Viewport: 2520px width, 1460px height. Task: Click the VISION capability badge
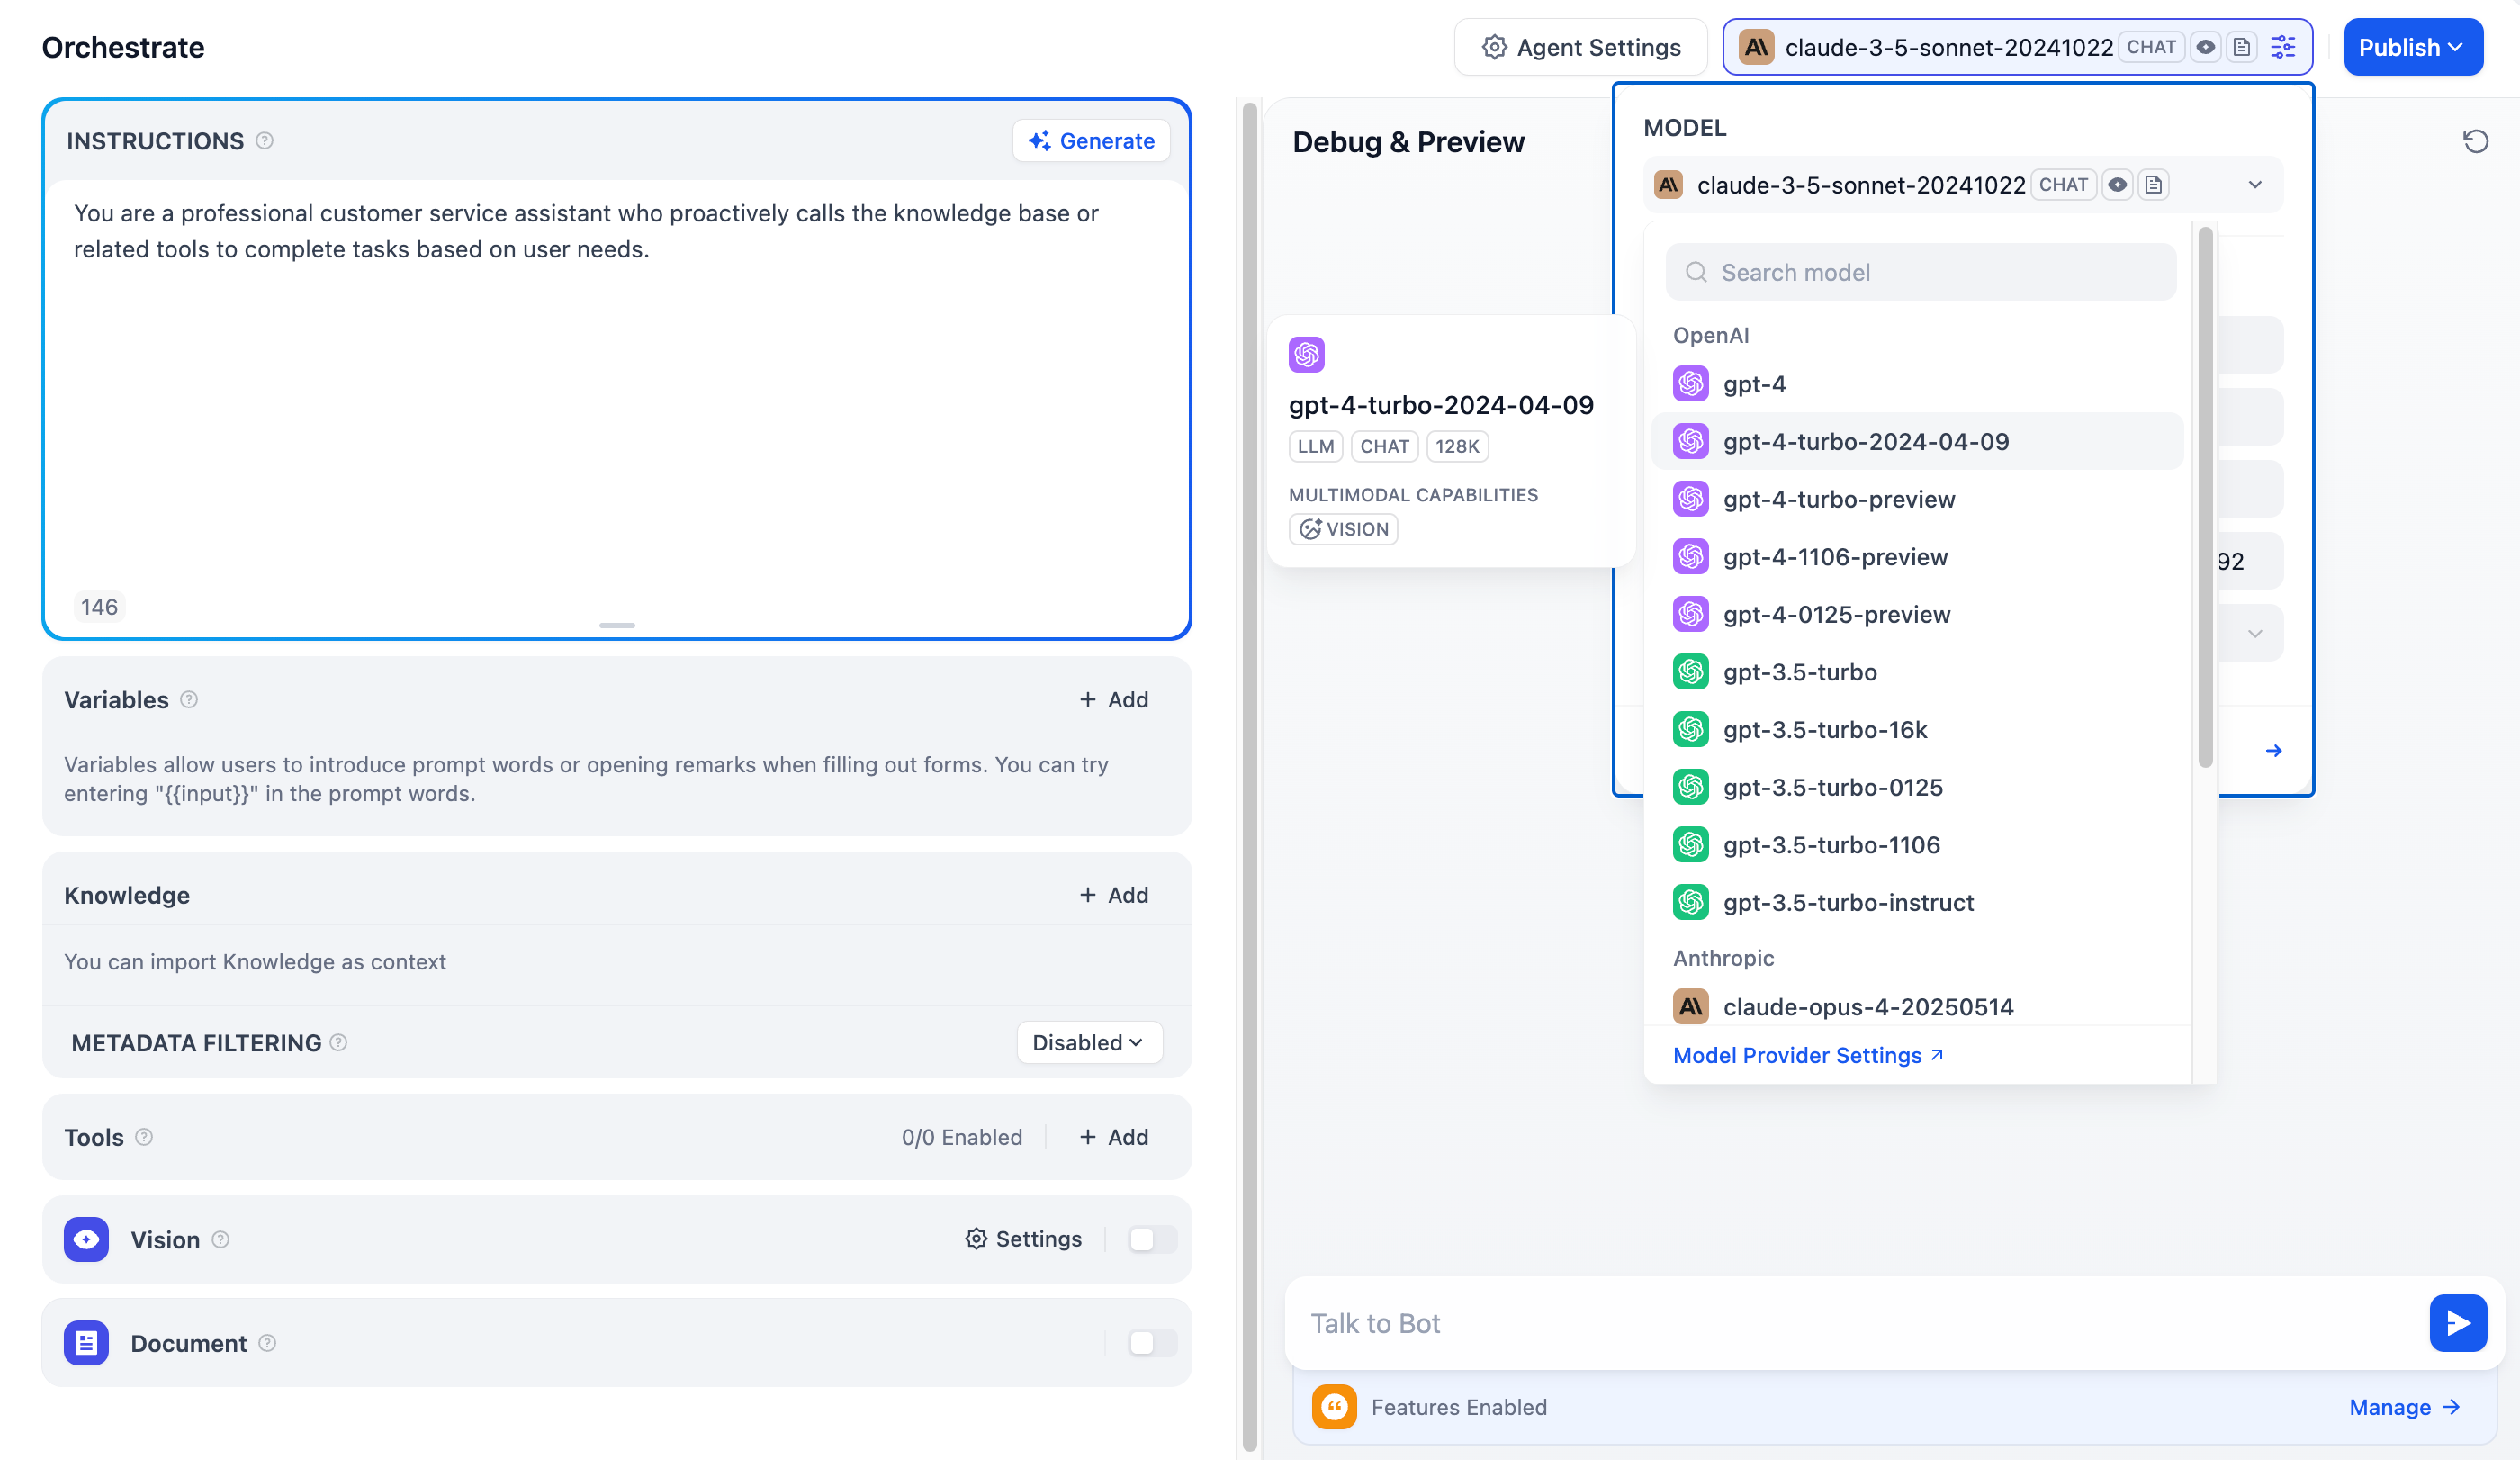point(1343,529)
